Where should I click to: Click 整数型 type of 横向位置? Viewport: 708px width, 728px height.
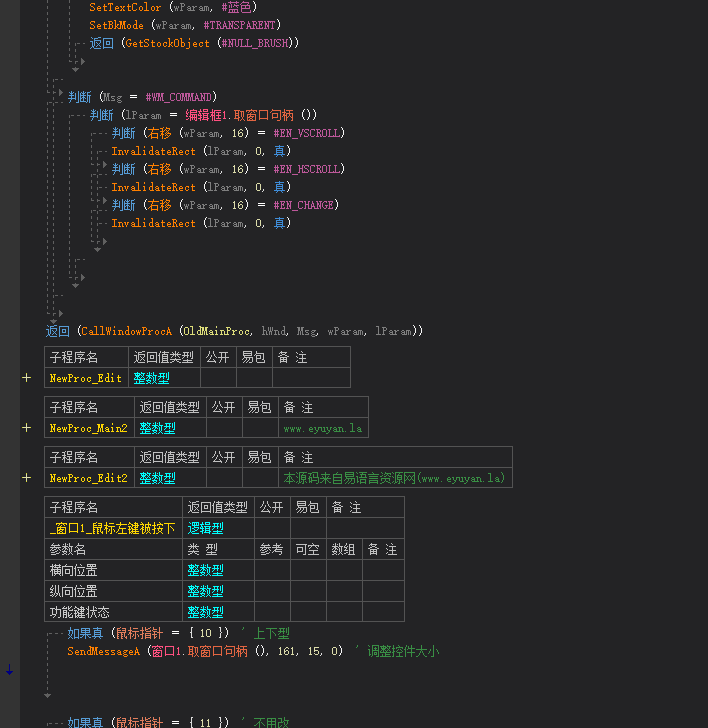205,570
